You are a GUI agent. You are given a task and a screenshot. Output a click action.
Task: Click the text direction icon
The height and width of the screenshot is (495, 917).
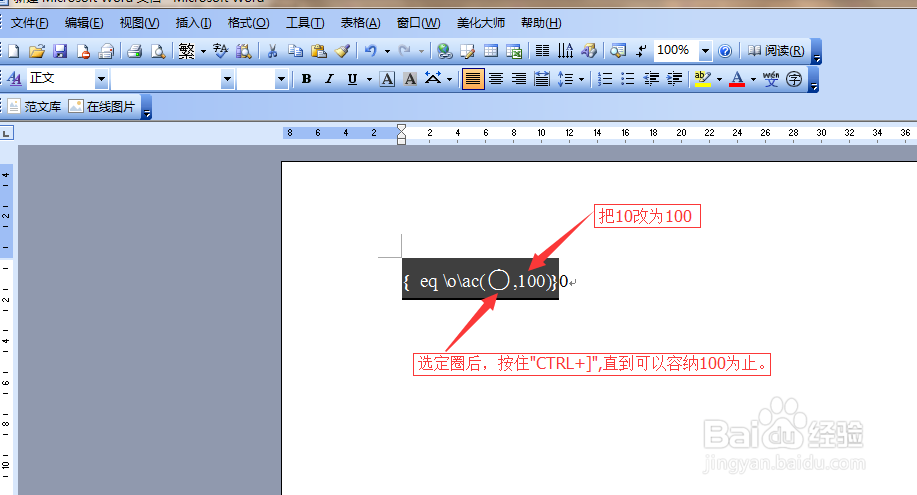pyautogui.click(x=566, y=51)
